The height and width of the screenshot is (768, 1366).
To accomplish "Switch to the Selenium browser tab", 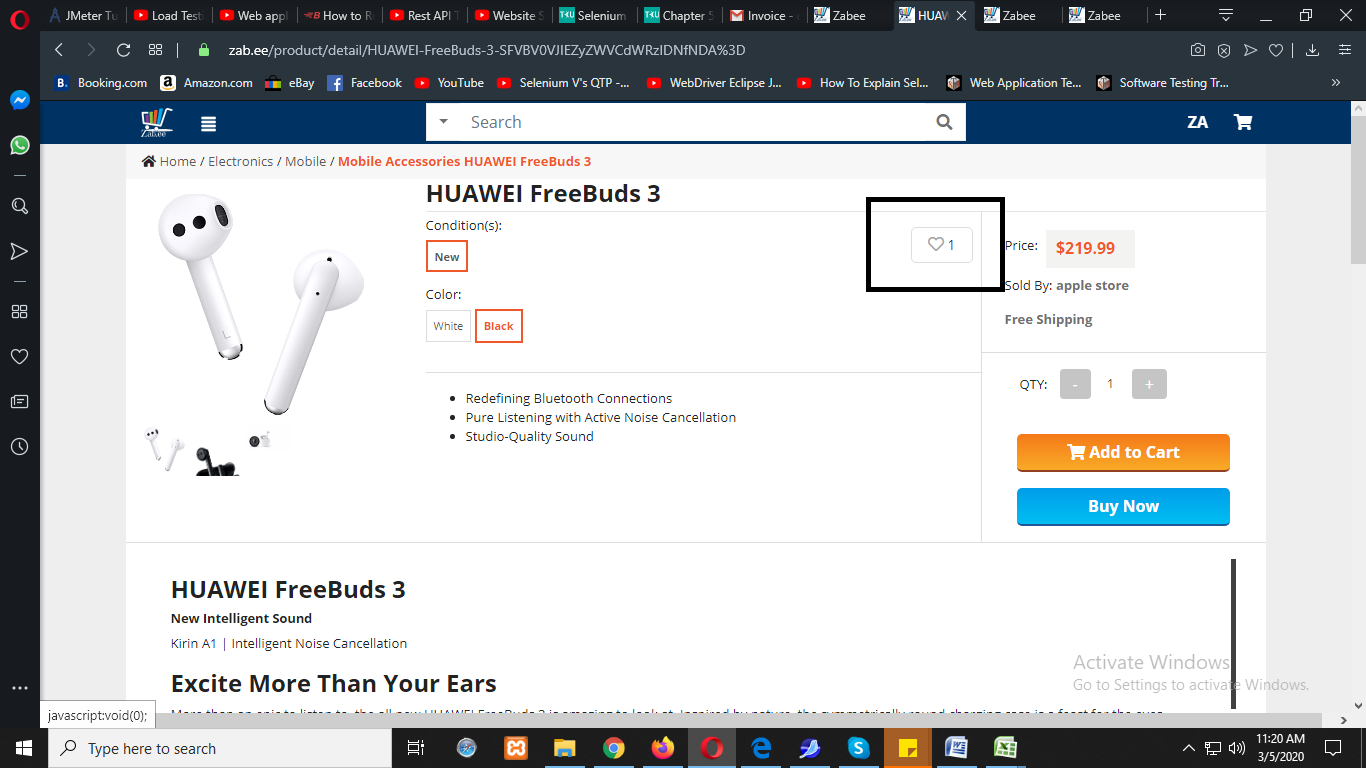I will 594,15.
